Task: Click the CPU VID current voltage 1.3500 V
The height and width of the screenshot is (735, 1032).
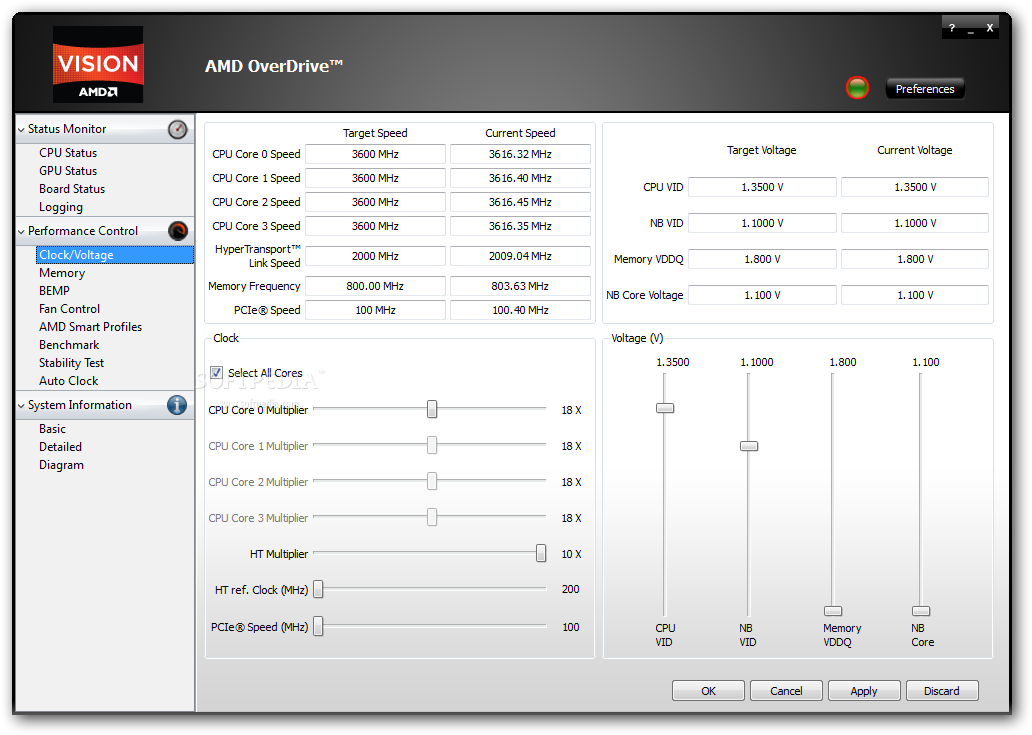Action: [x=915, y=187]
